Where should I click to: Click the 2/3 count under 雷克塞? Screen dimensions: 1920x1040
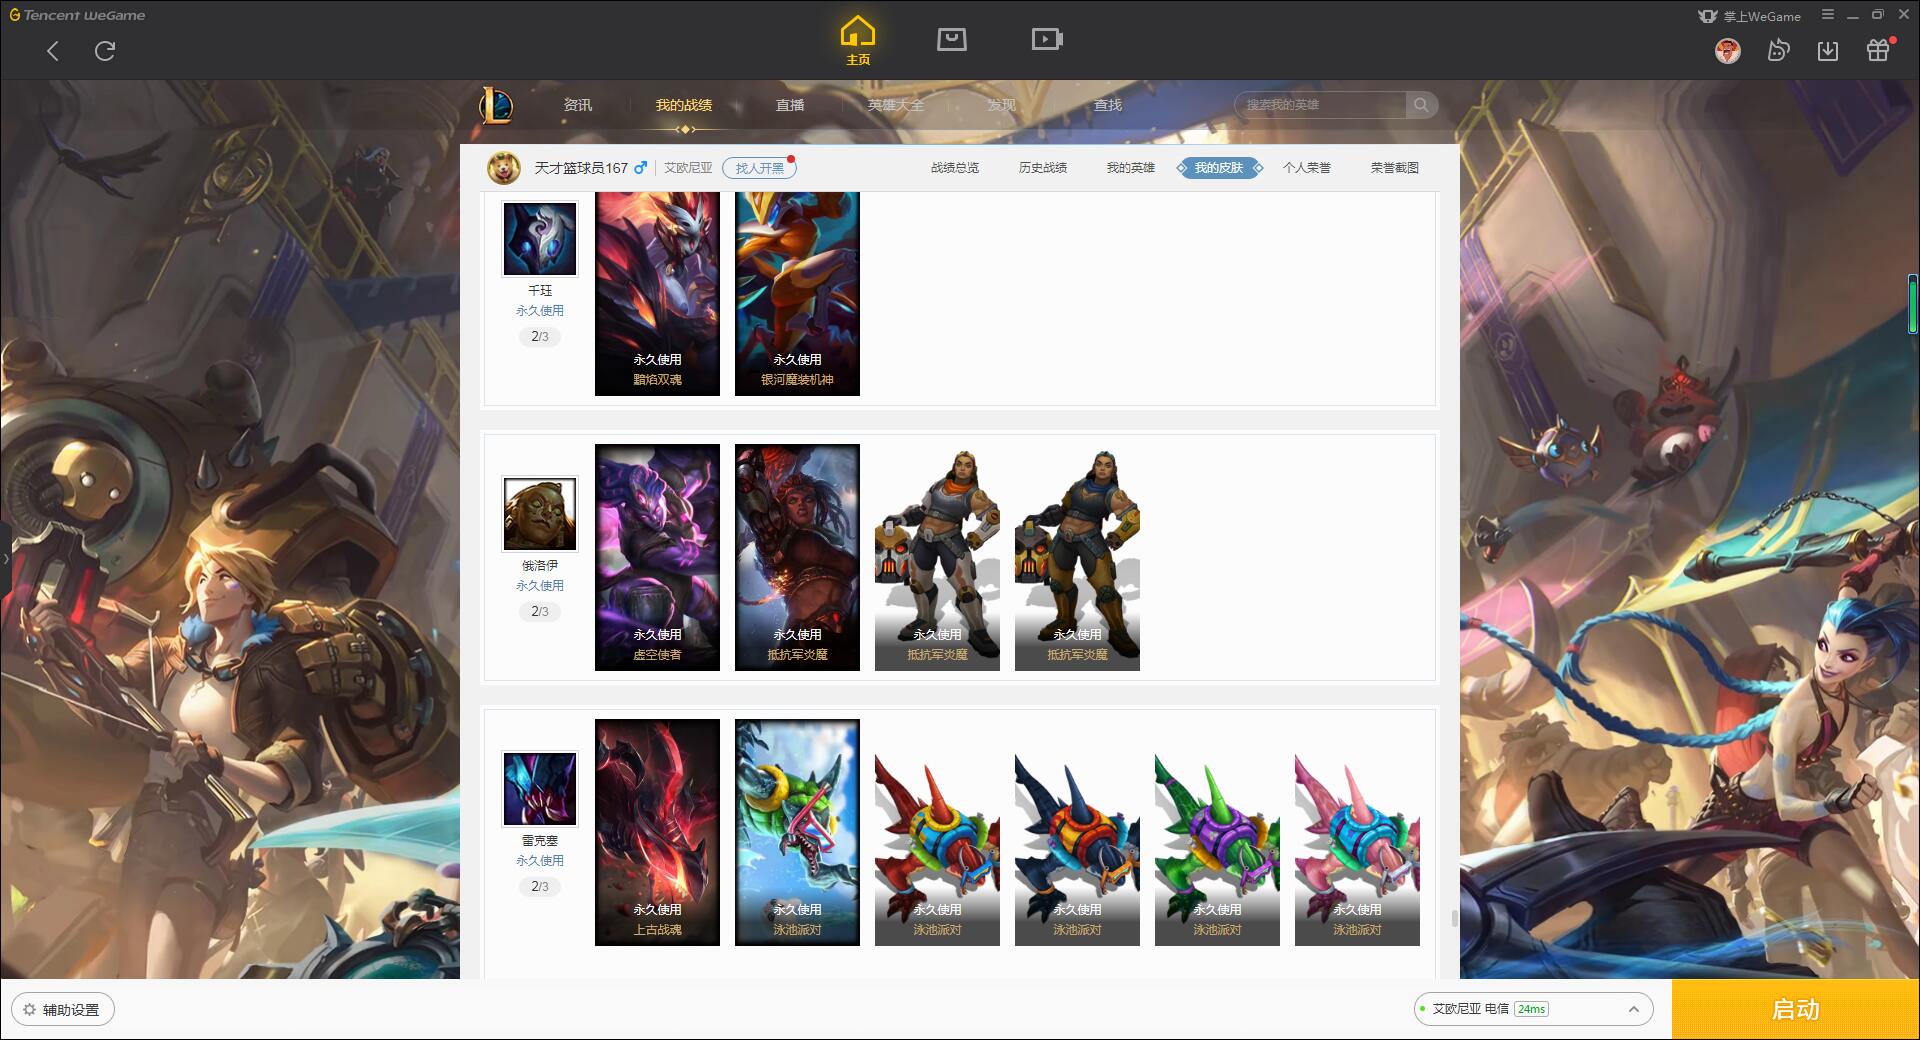pos(540,886)
